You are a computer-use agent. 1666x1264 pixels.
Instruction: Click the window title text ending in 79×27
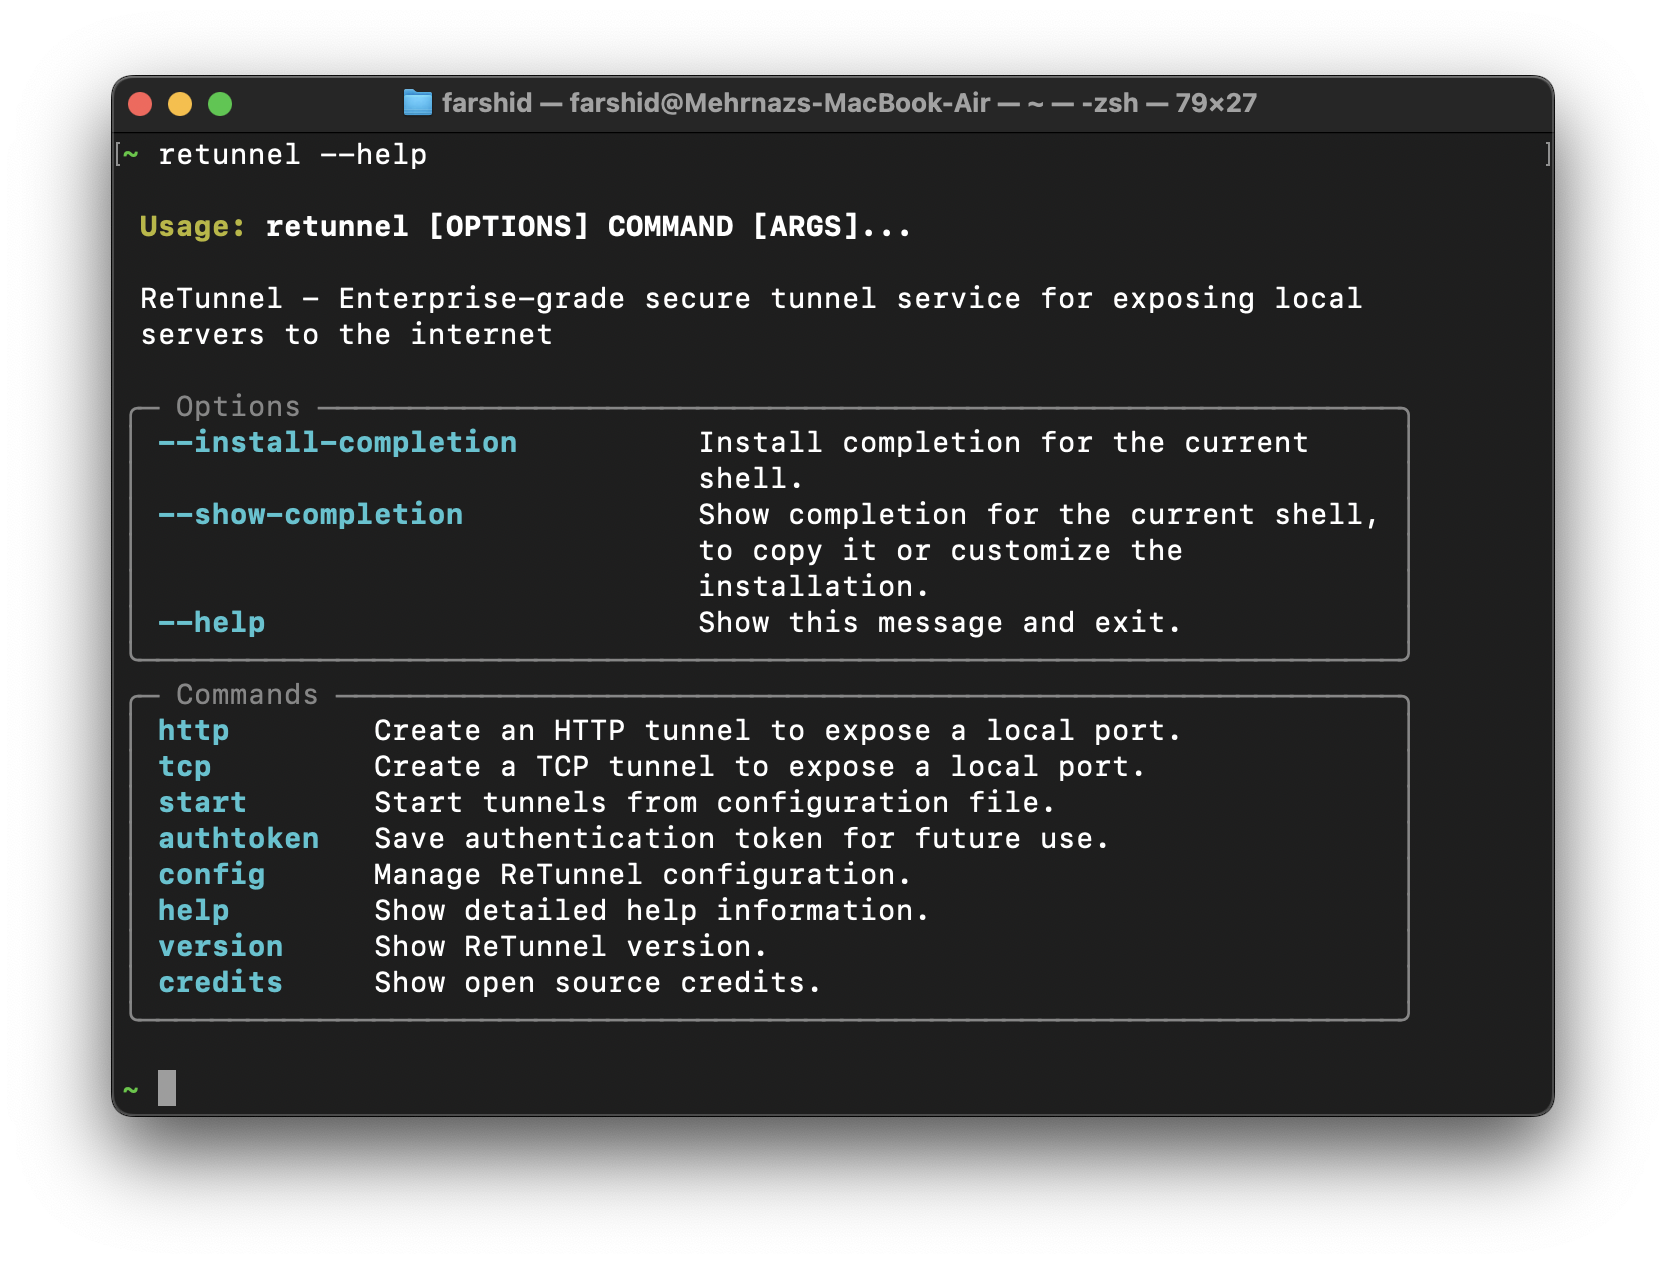click(848, 103)
